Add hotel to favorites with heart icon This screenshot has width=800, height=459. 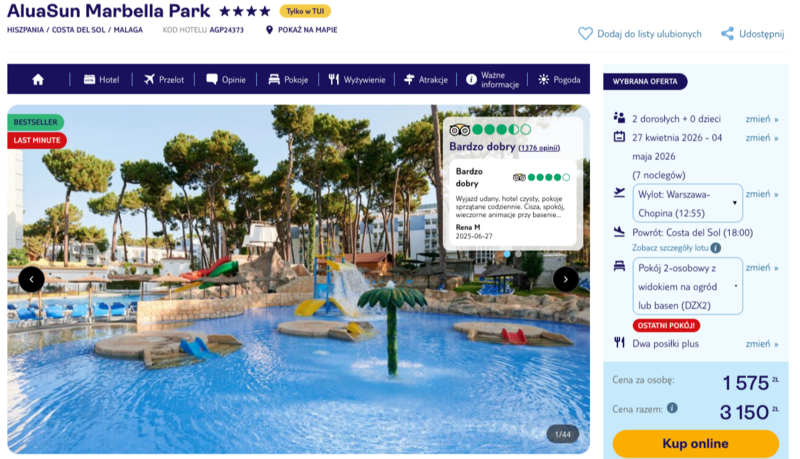click(585, 34)
